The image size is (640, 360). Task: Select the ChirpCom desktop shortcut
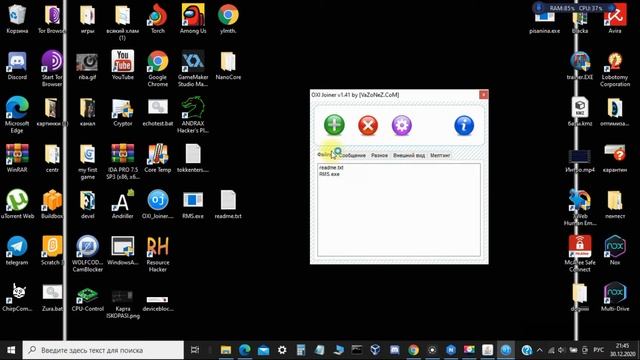click(x=17, y=297)
